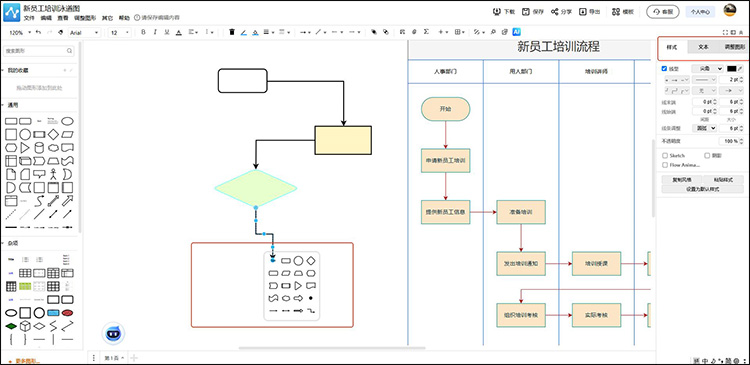Open the text alignment dropdown in toolbar
The width and height of the screenshot is (750, 365).
point(193,33)
